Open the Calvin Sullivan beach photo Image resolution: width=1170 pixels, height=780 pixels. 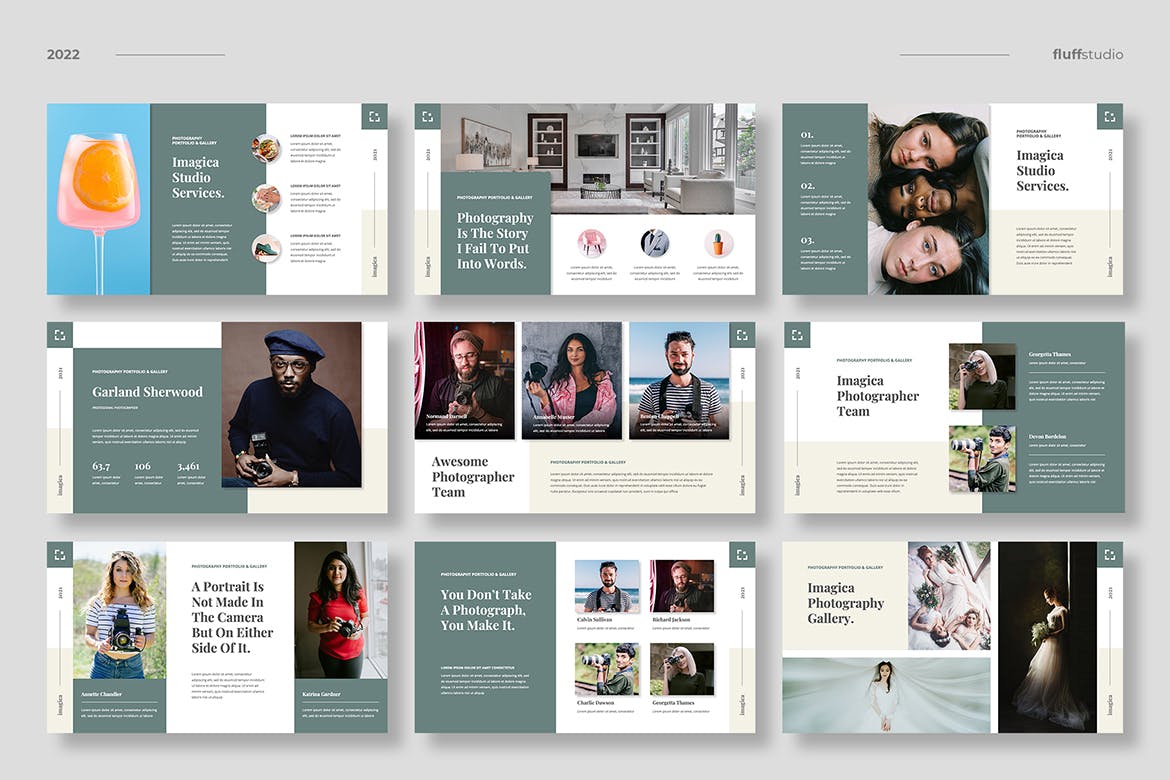[x=607, y=586]
